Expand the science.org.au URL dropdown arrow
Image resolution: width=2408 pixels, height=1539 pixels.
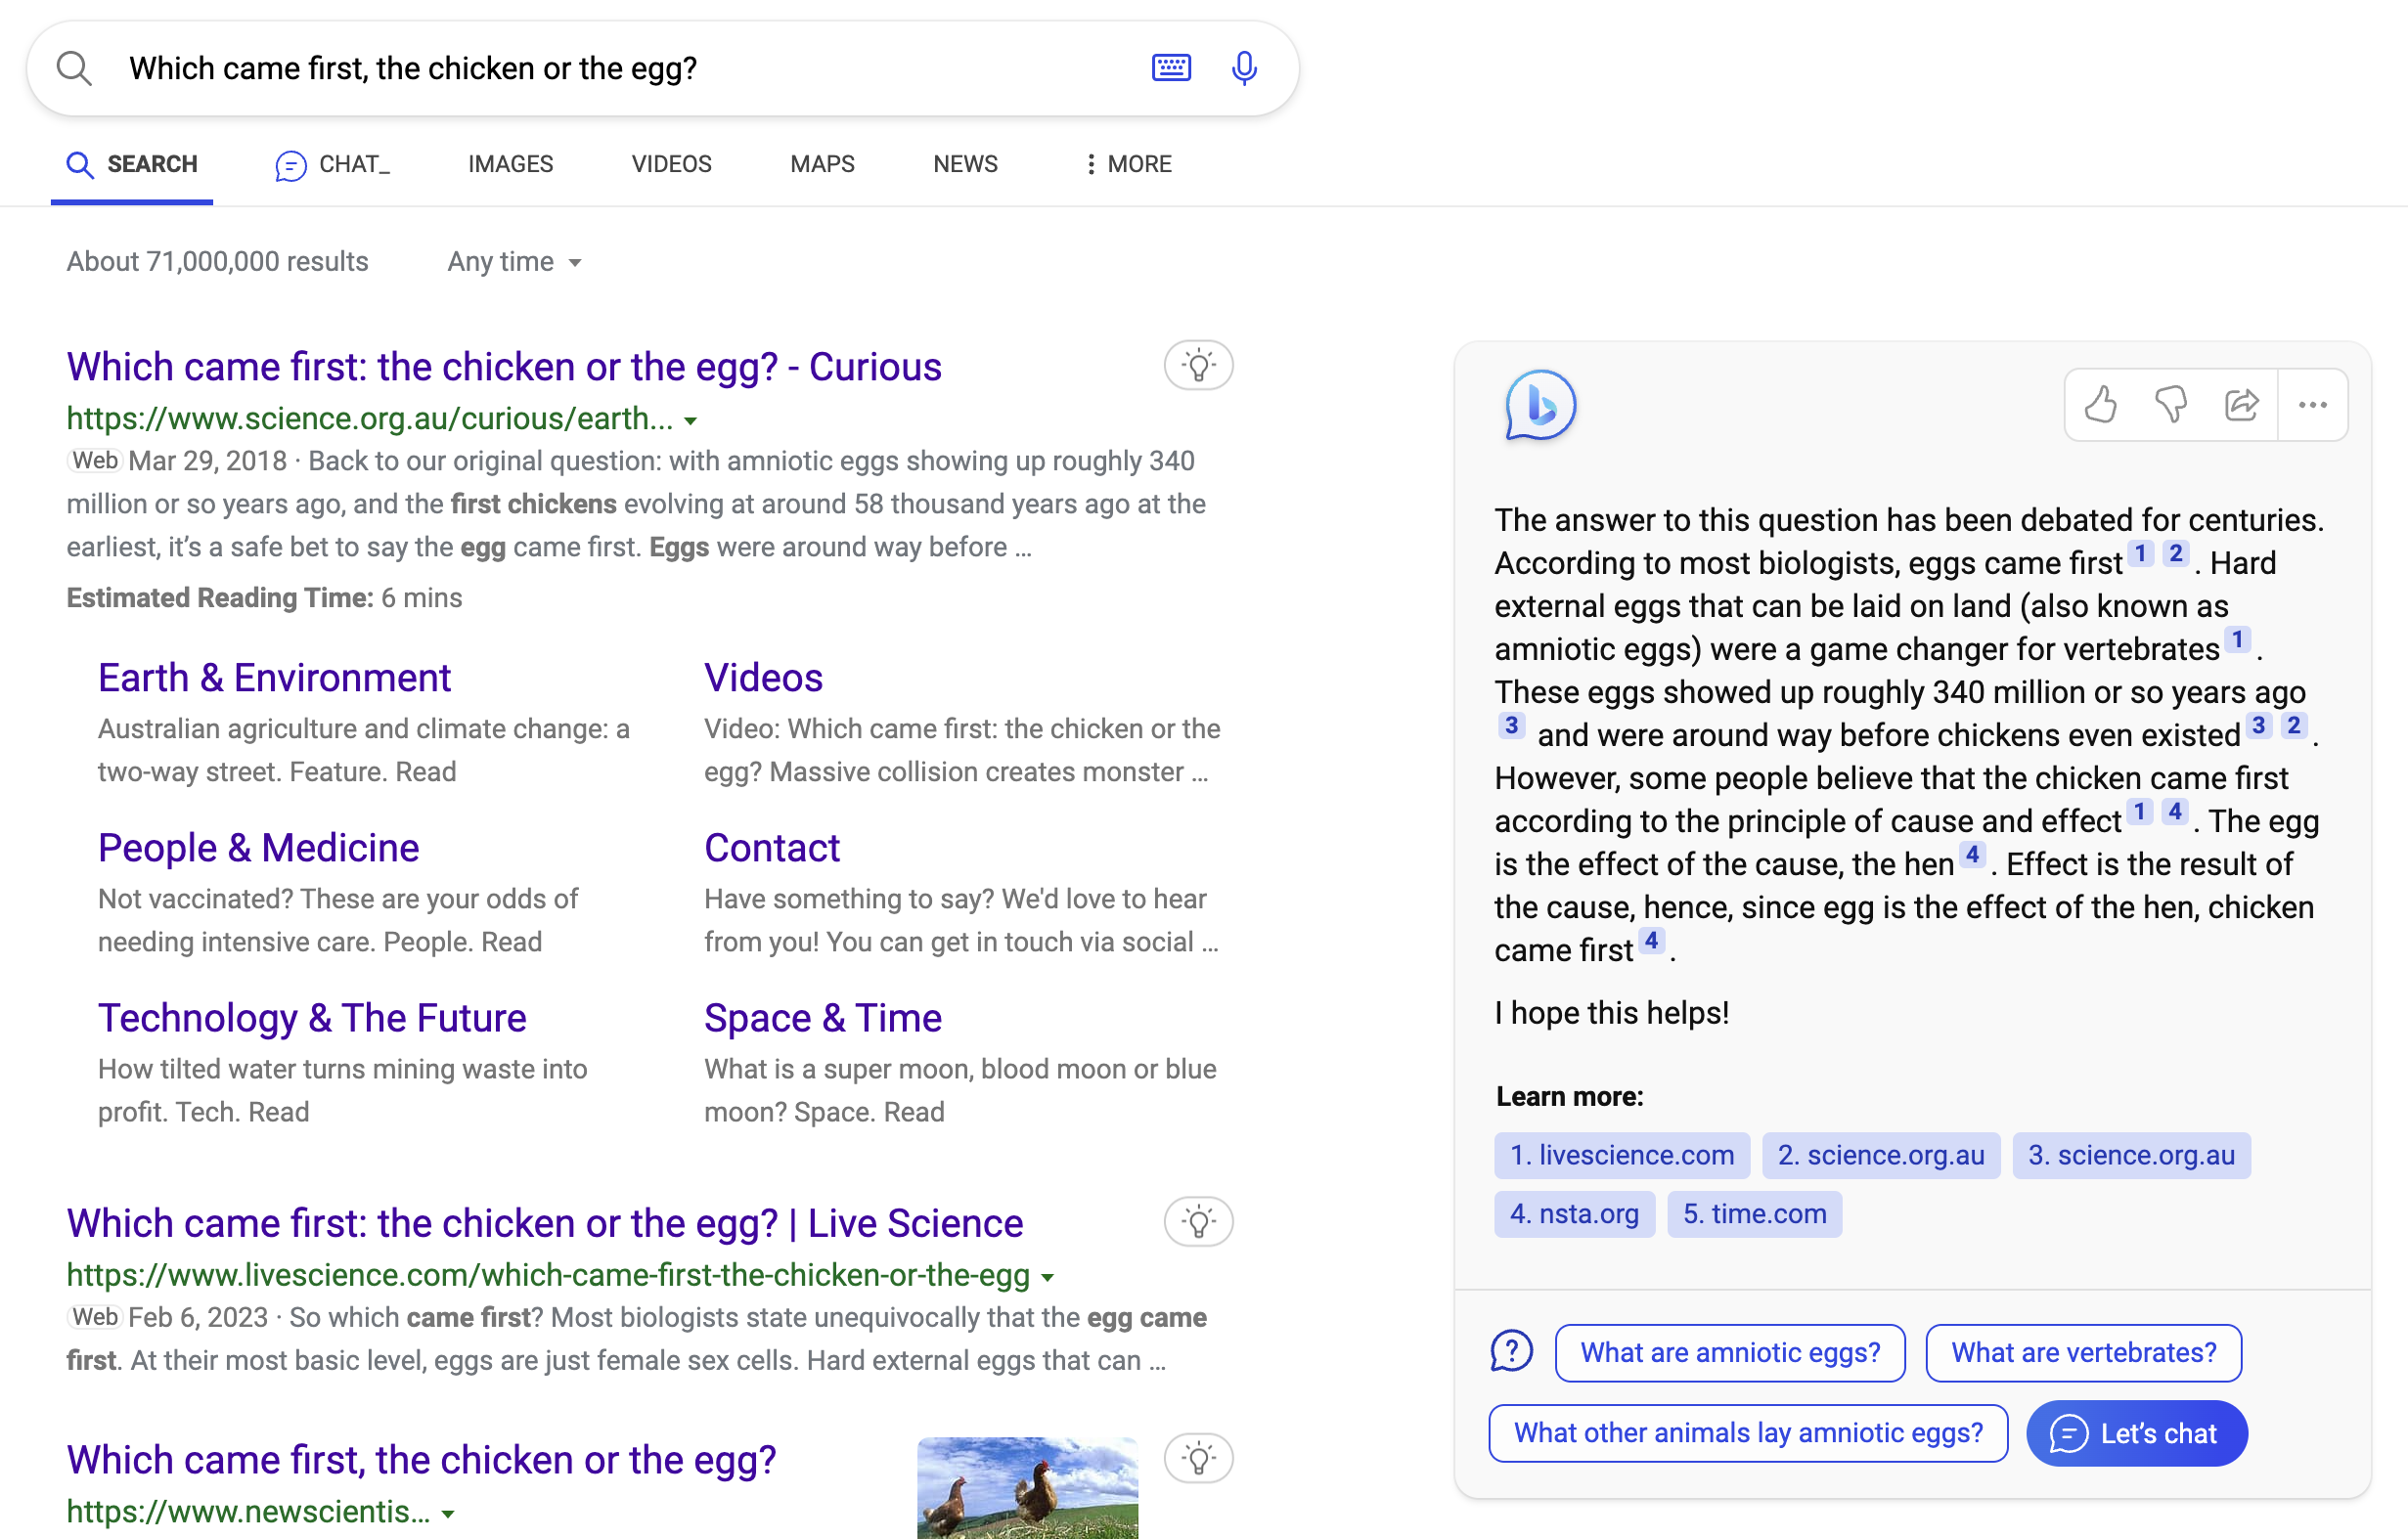[x=690, y=421]
